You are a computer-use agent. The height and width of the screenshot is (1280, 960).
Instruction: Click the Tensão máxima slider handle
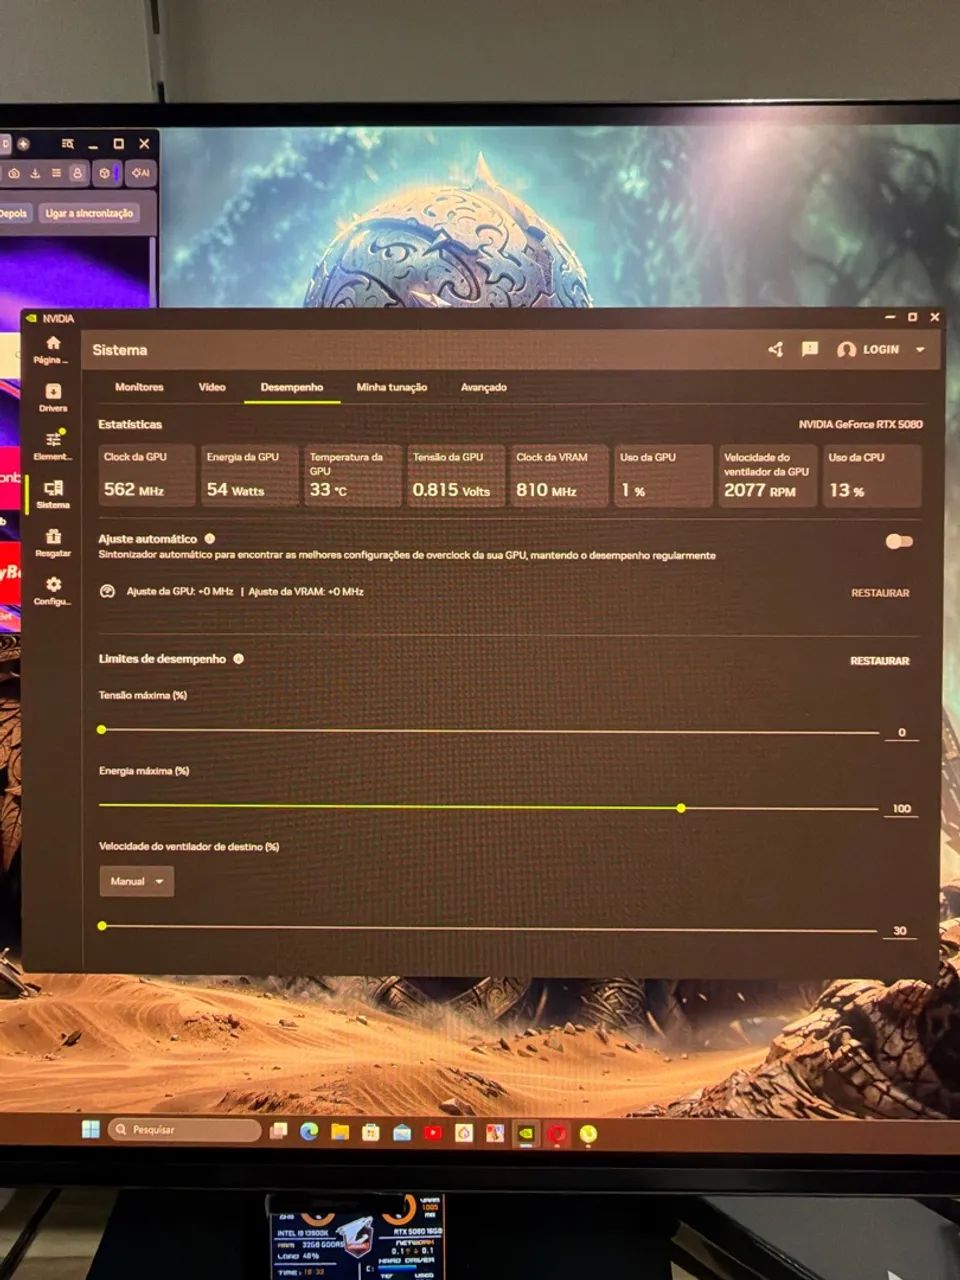pos(101,729)
